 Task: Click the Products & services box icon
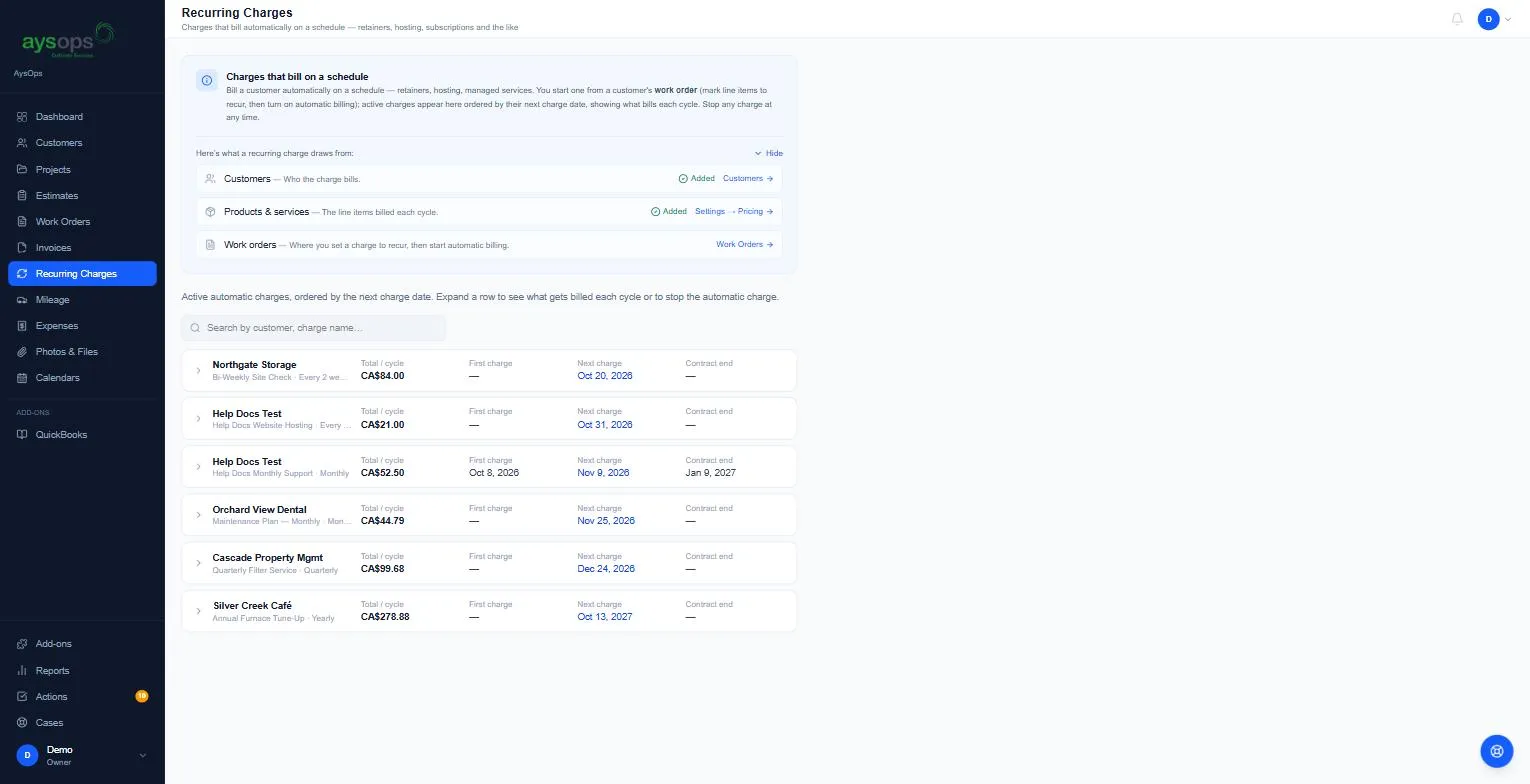pos(210,212)
